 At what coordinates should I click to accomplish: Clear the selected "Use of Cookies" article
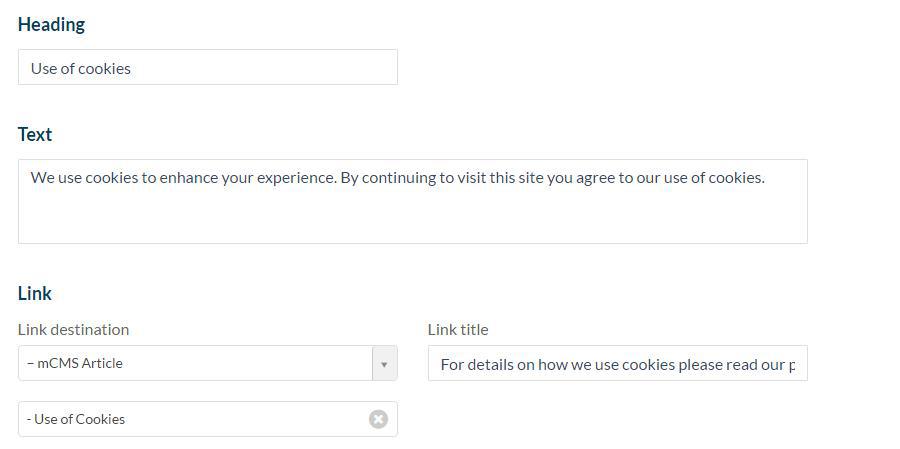tap(378, 419)
